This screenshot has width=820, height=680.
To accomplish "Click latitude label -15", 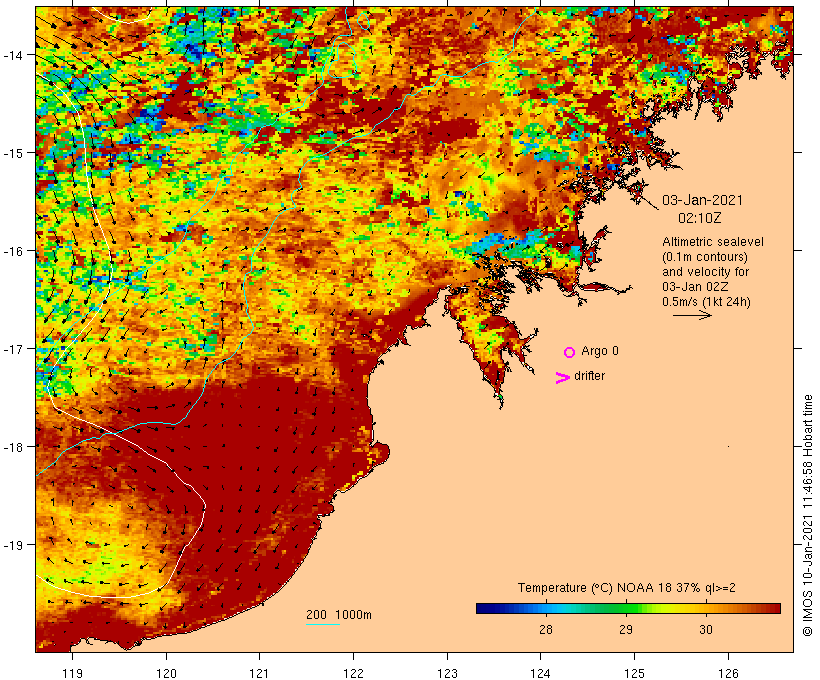I will [12, 153].
